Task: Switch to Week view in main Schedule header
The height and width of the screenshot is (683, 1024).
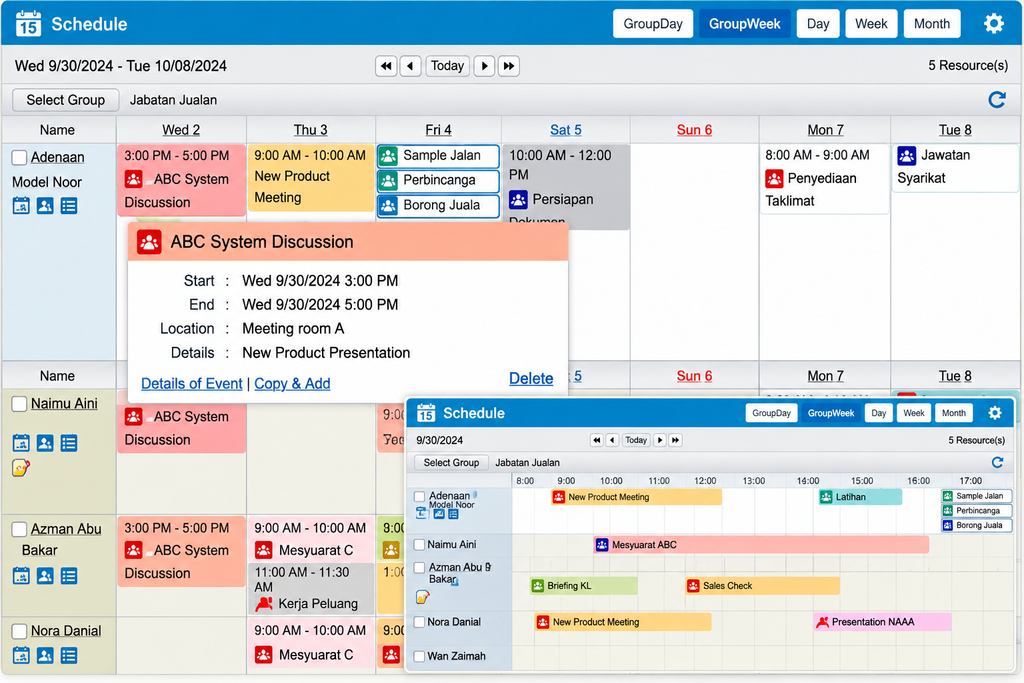Action: (x=871, y=24)
